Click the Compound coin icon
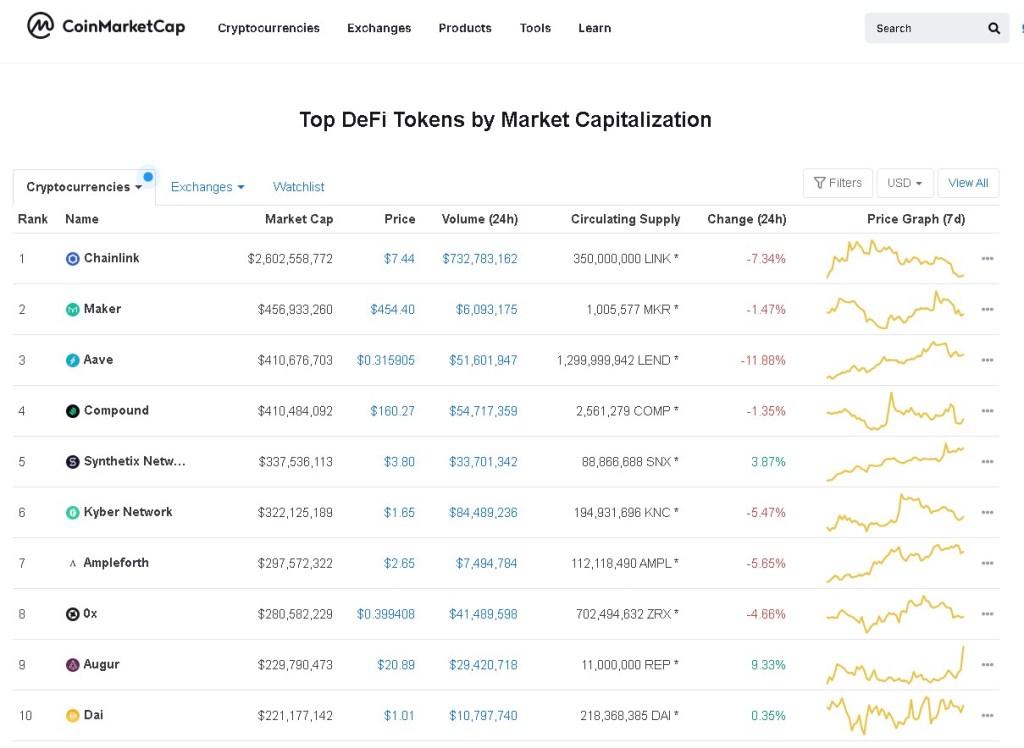 pyautogui.click(x=72, y=411)
